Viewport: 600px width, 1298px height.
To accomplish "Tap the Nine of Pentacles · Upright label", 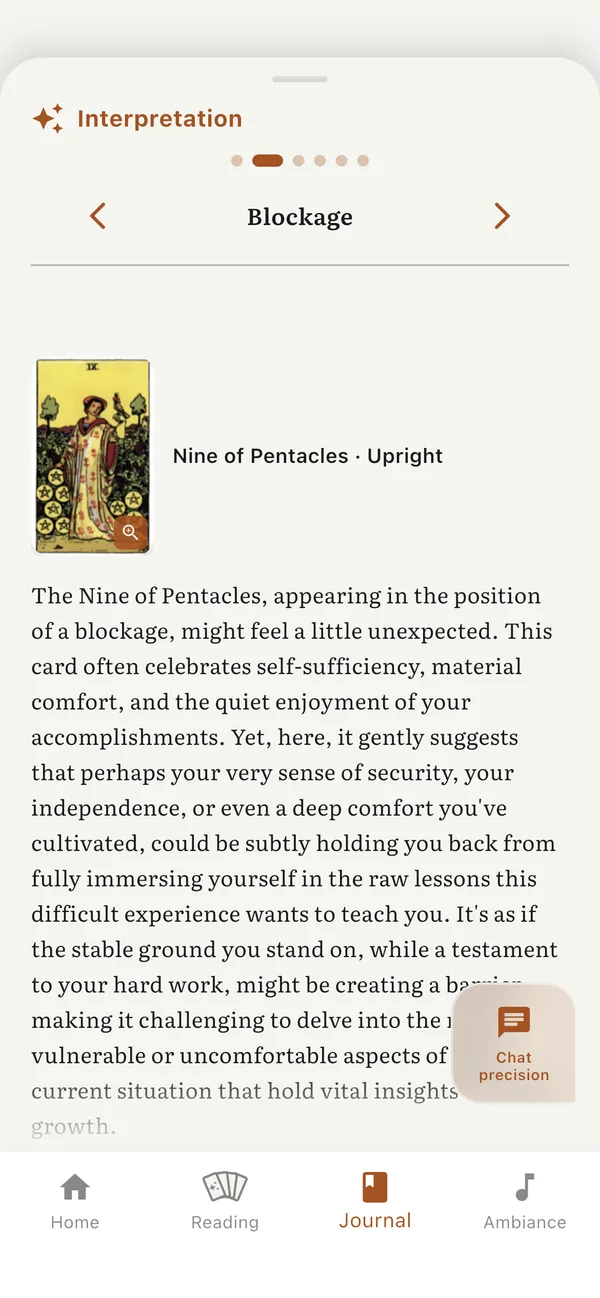I will coord(307,456).
